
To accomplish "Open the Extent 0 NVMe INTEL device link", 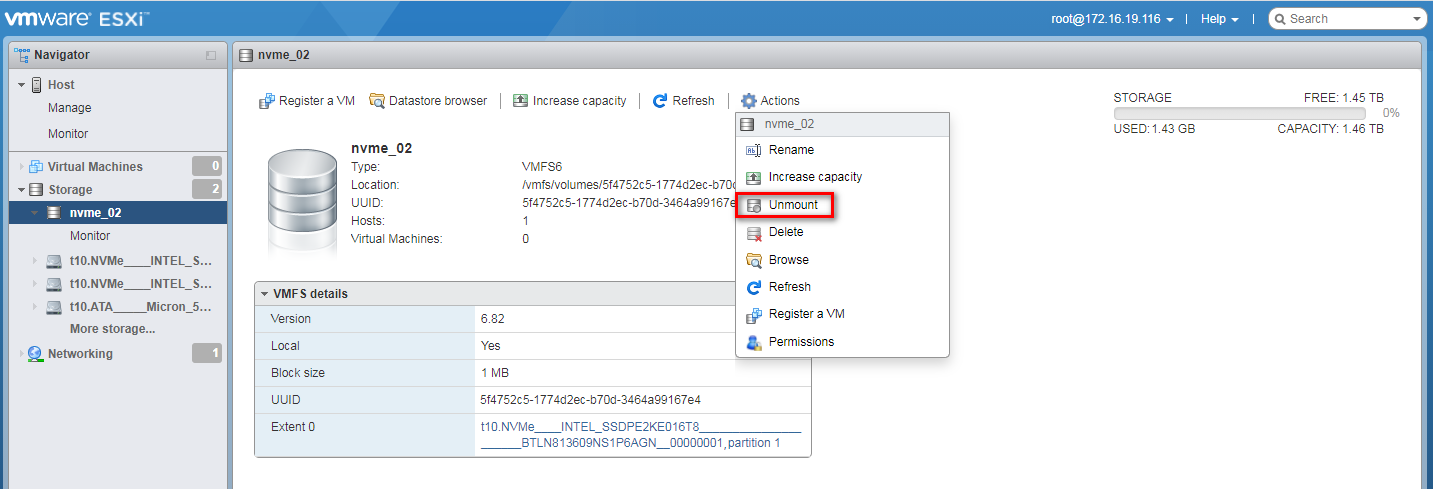I will pyautogui.click(x=640, y=434).
